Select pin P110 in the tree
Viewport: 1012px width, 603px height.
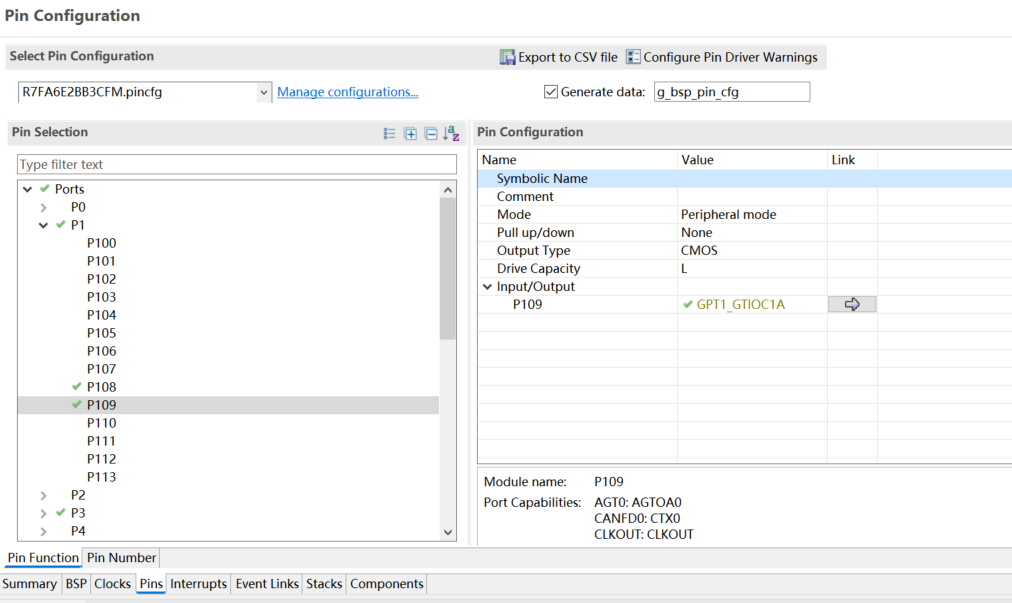[101, 424]
